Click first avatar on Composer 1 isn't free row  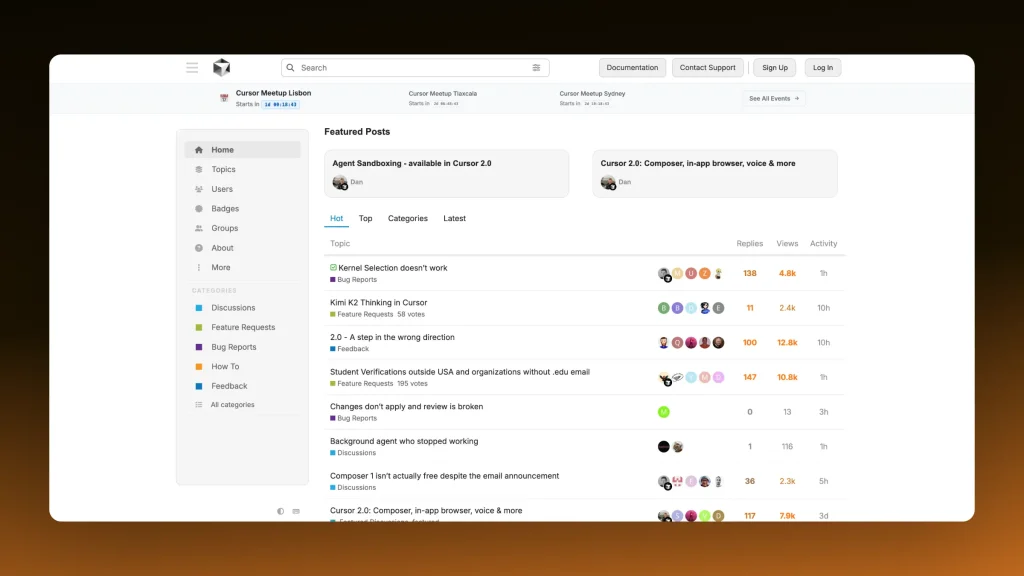(x=664, y=481)
